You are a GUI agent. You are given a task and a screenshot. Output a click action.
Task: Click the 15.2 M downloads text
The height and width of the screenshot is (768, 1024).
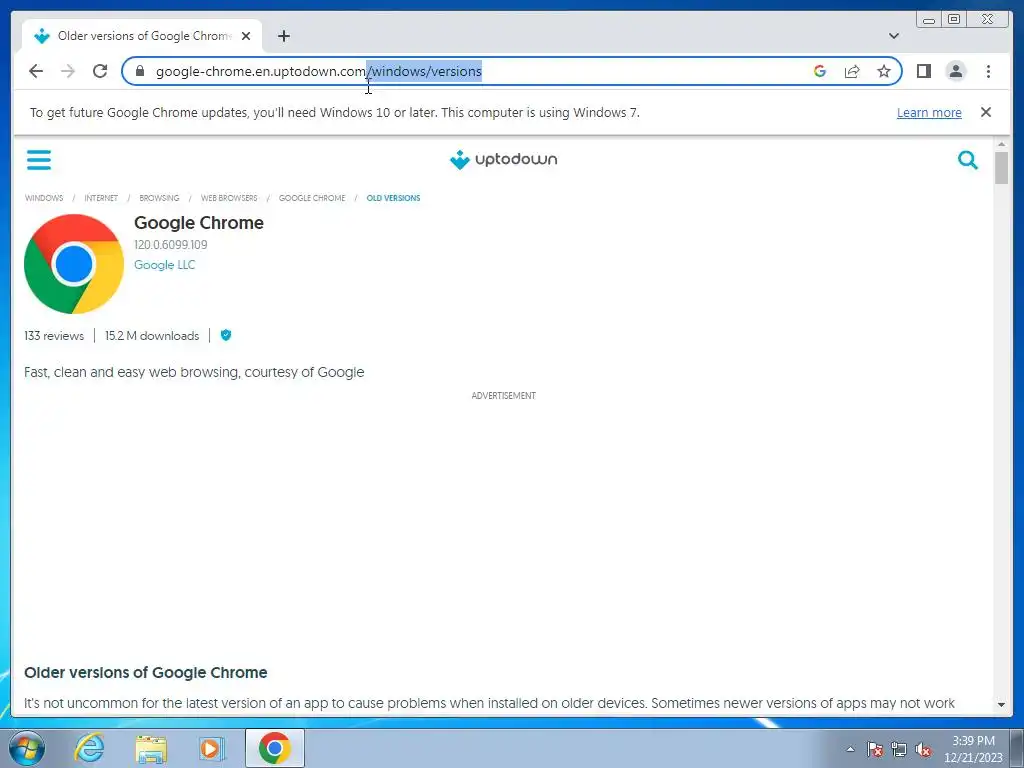pyautogui.click(x=152, y=336)
